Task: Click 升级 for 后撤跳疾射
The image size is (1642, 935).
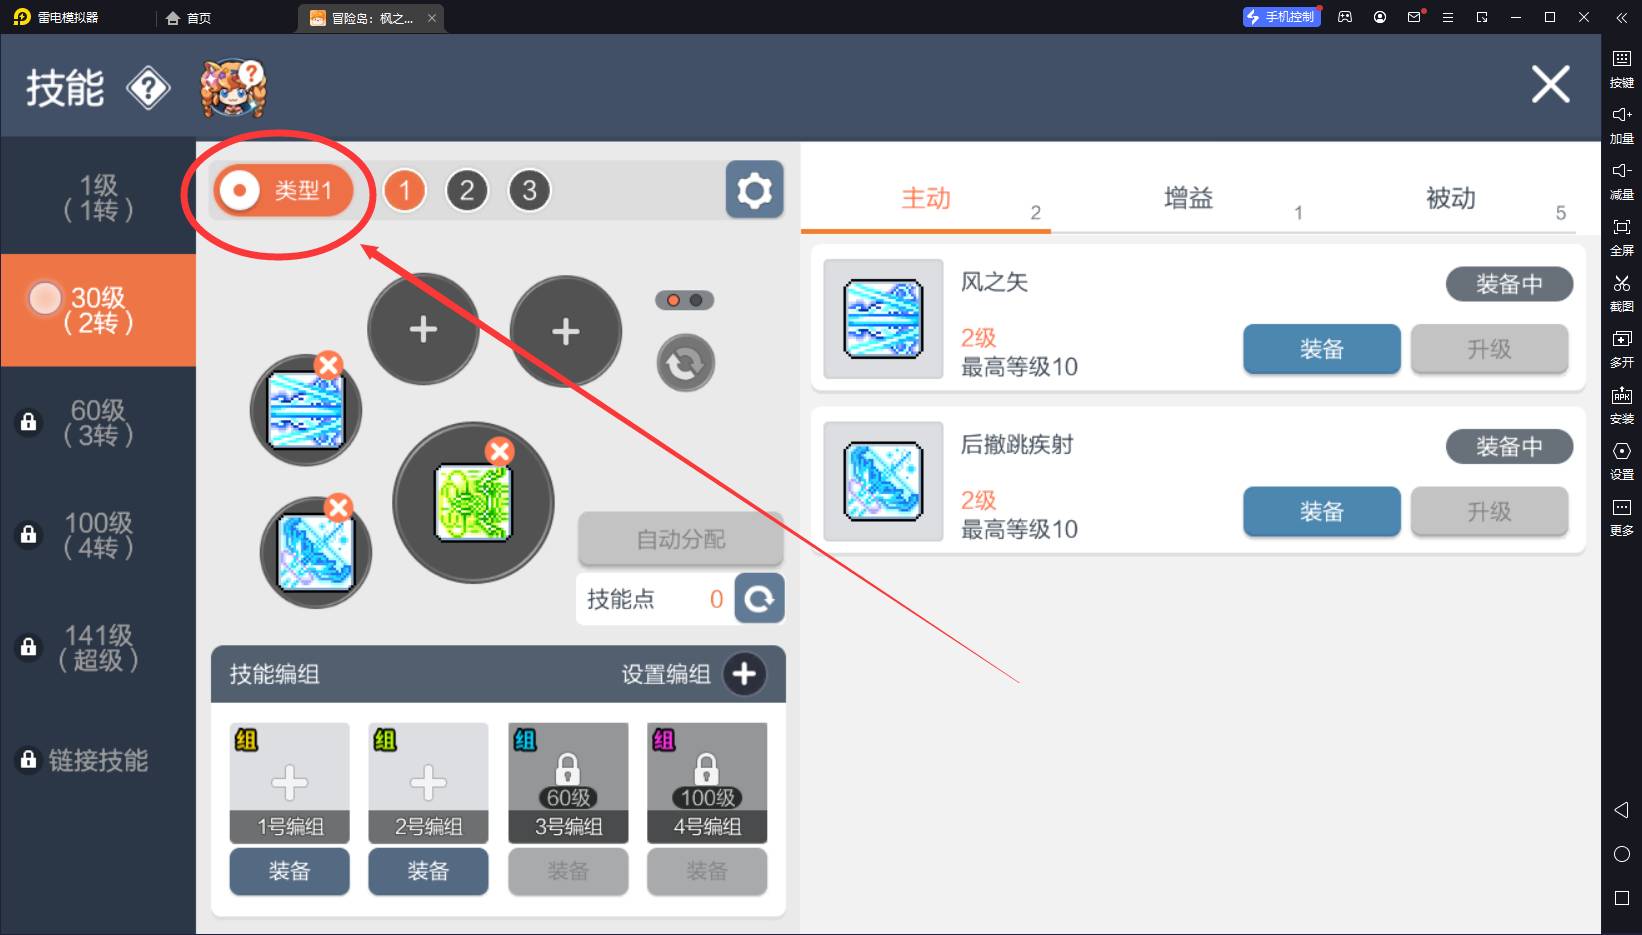Action: point(1489,511)
